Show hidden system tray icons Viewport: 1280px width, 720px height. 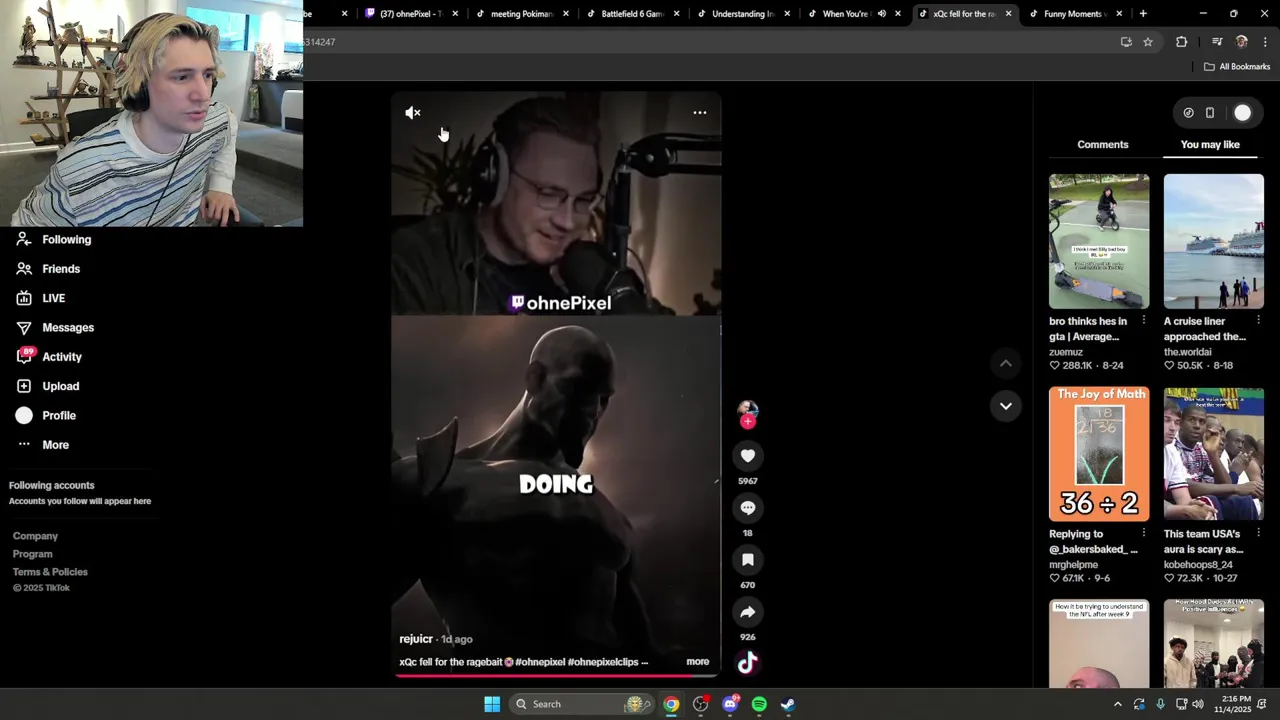click(x=1118, y=704)
